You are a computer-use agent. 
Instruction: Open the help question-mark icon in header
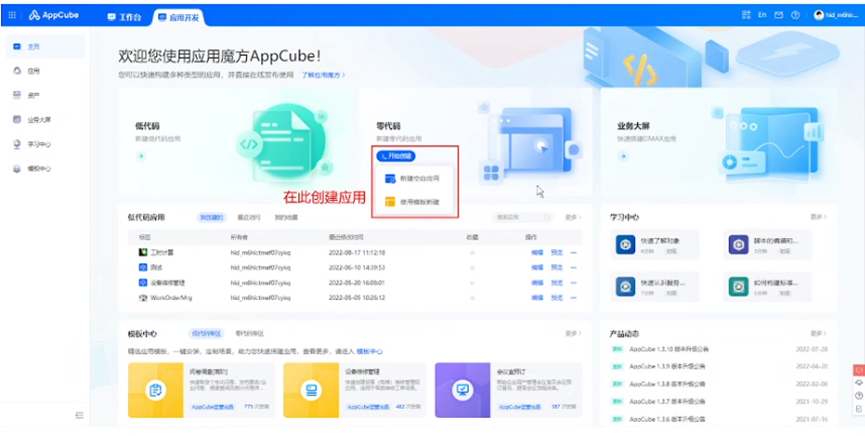point(795,15)
